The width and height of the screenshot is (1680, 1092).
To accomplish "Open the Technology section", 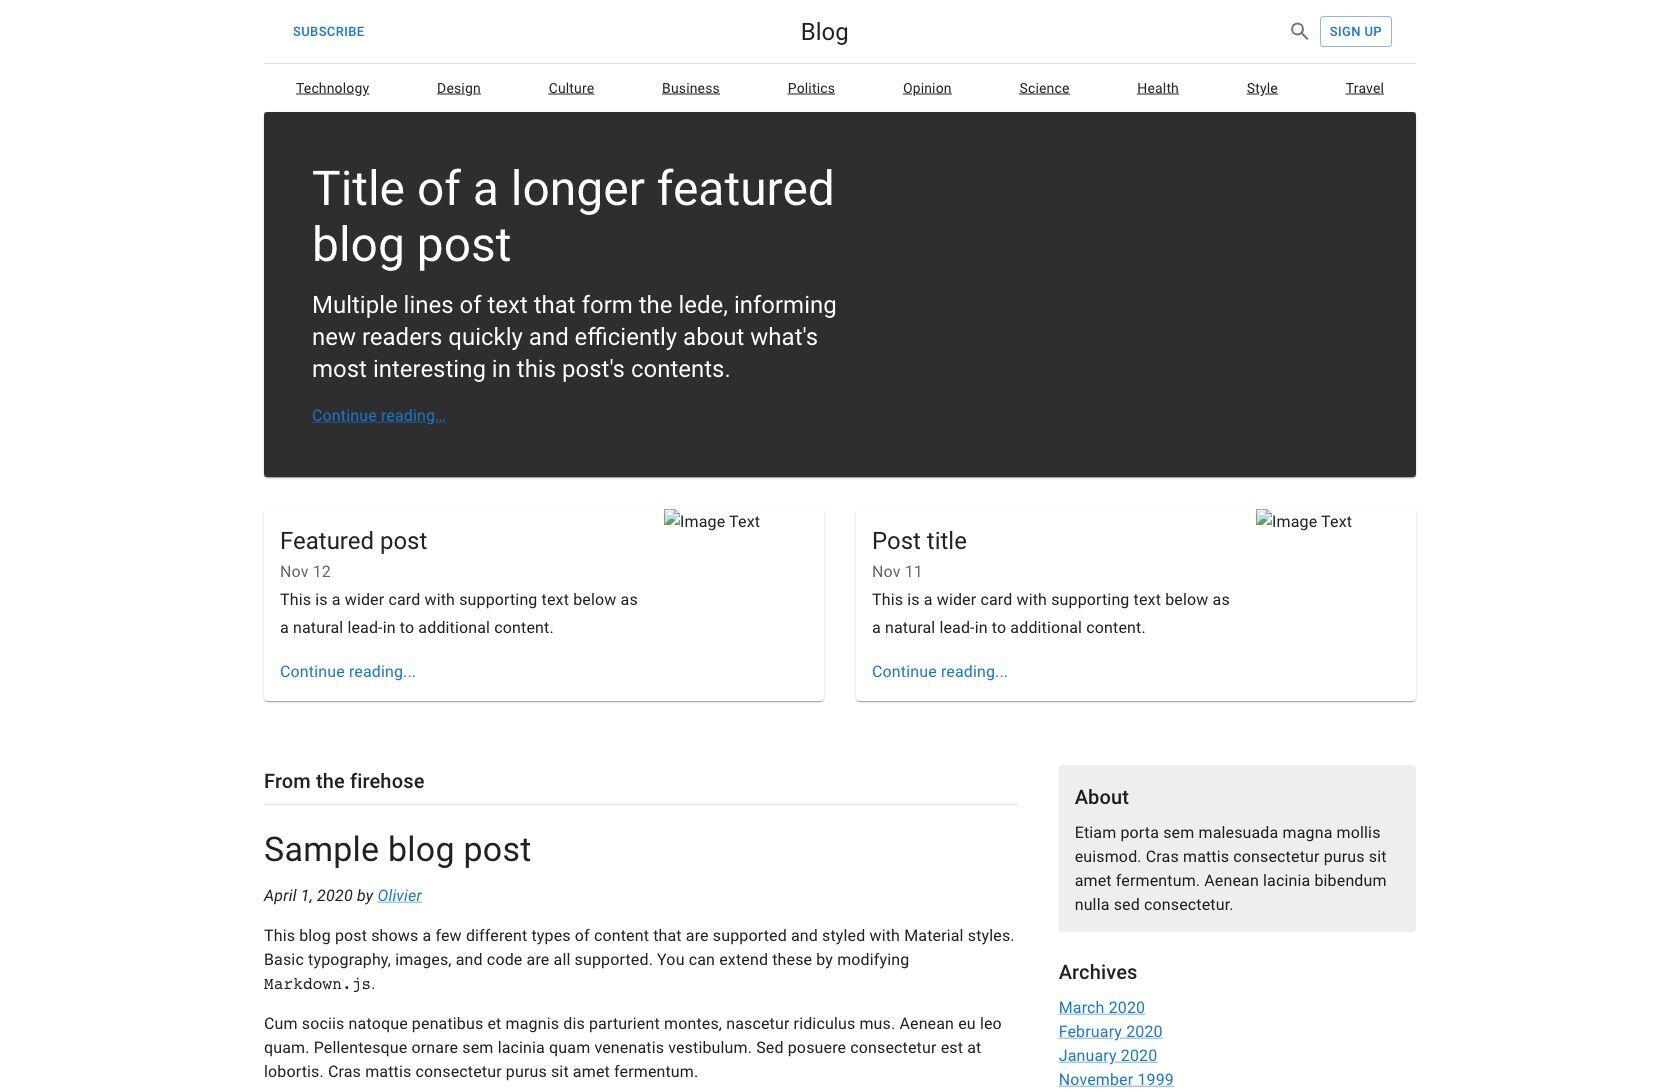I will (x=332, y=88).
